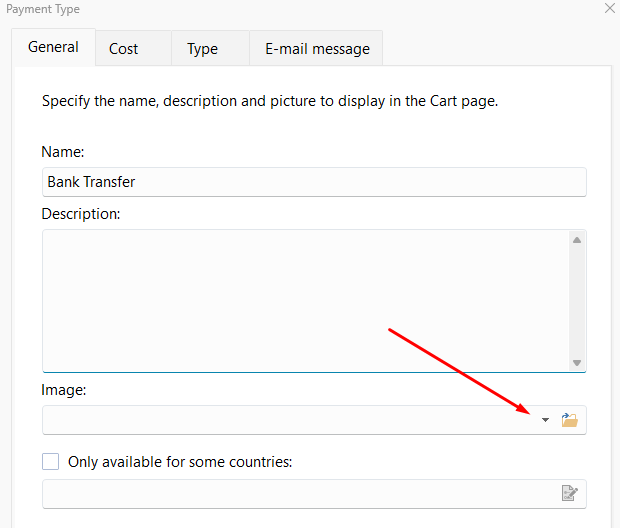Expand the Image dropdown arrow
The width and height of the screenshot is (620, 528).
point(545,420)
